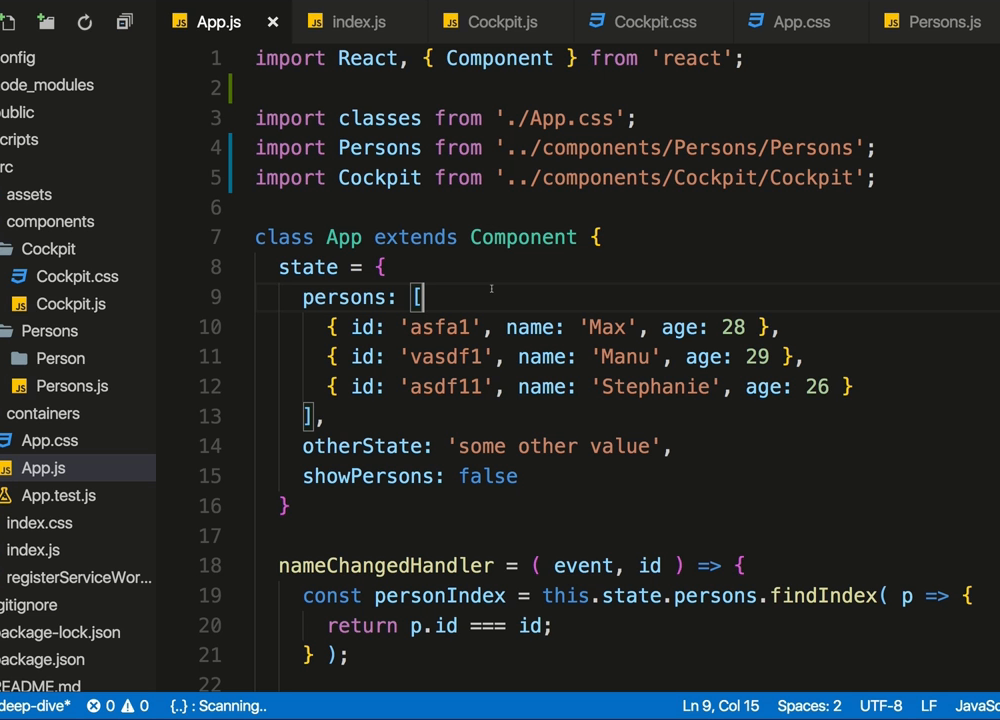Click on 'nameChangedHandler' in line 18
1000x720 pixels.
pos(386,566)
